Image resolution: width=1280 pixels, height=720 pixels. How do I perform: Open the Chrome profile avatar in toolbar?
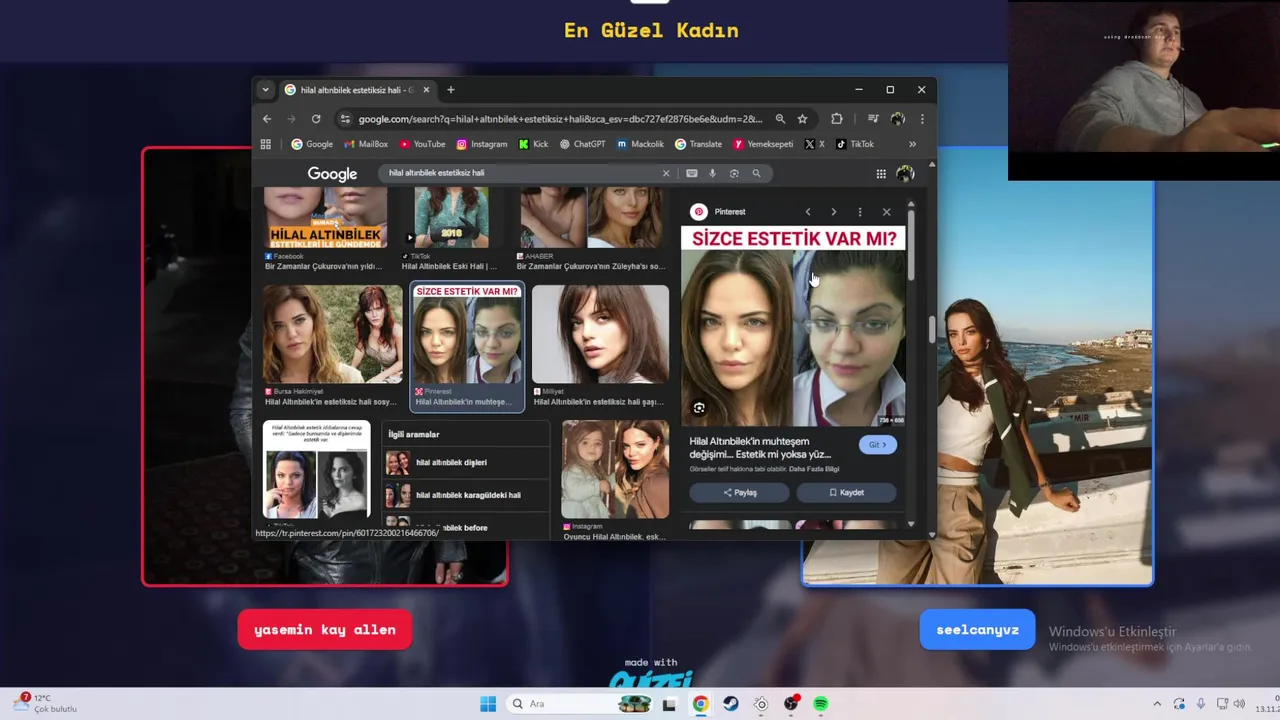click(x=897, y=119)
